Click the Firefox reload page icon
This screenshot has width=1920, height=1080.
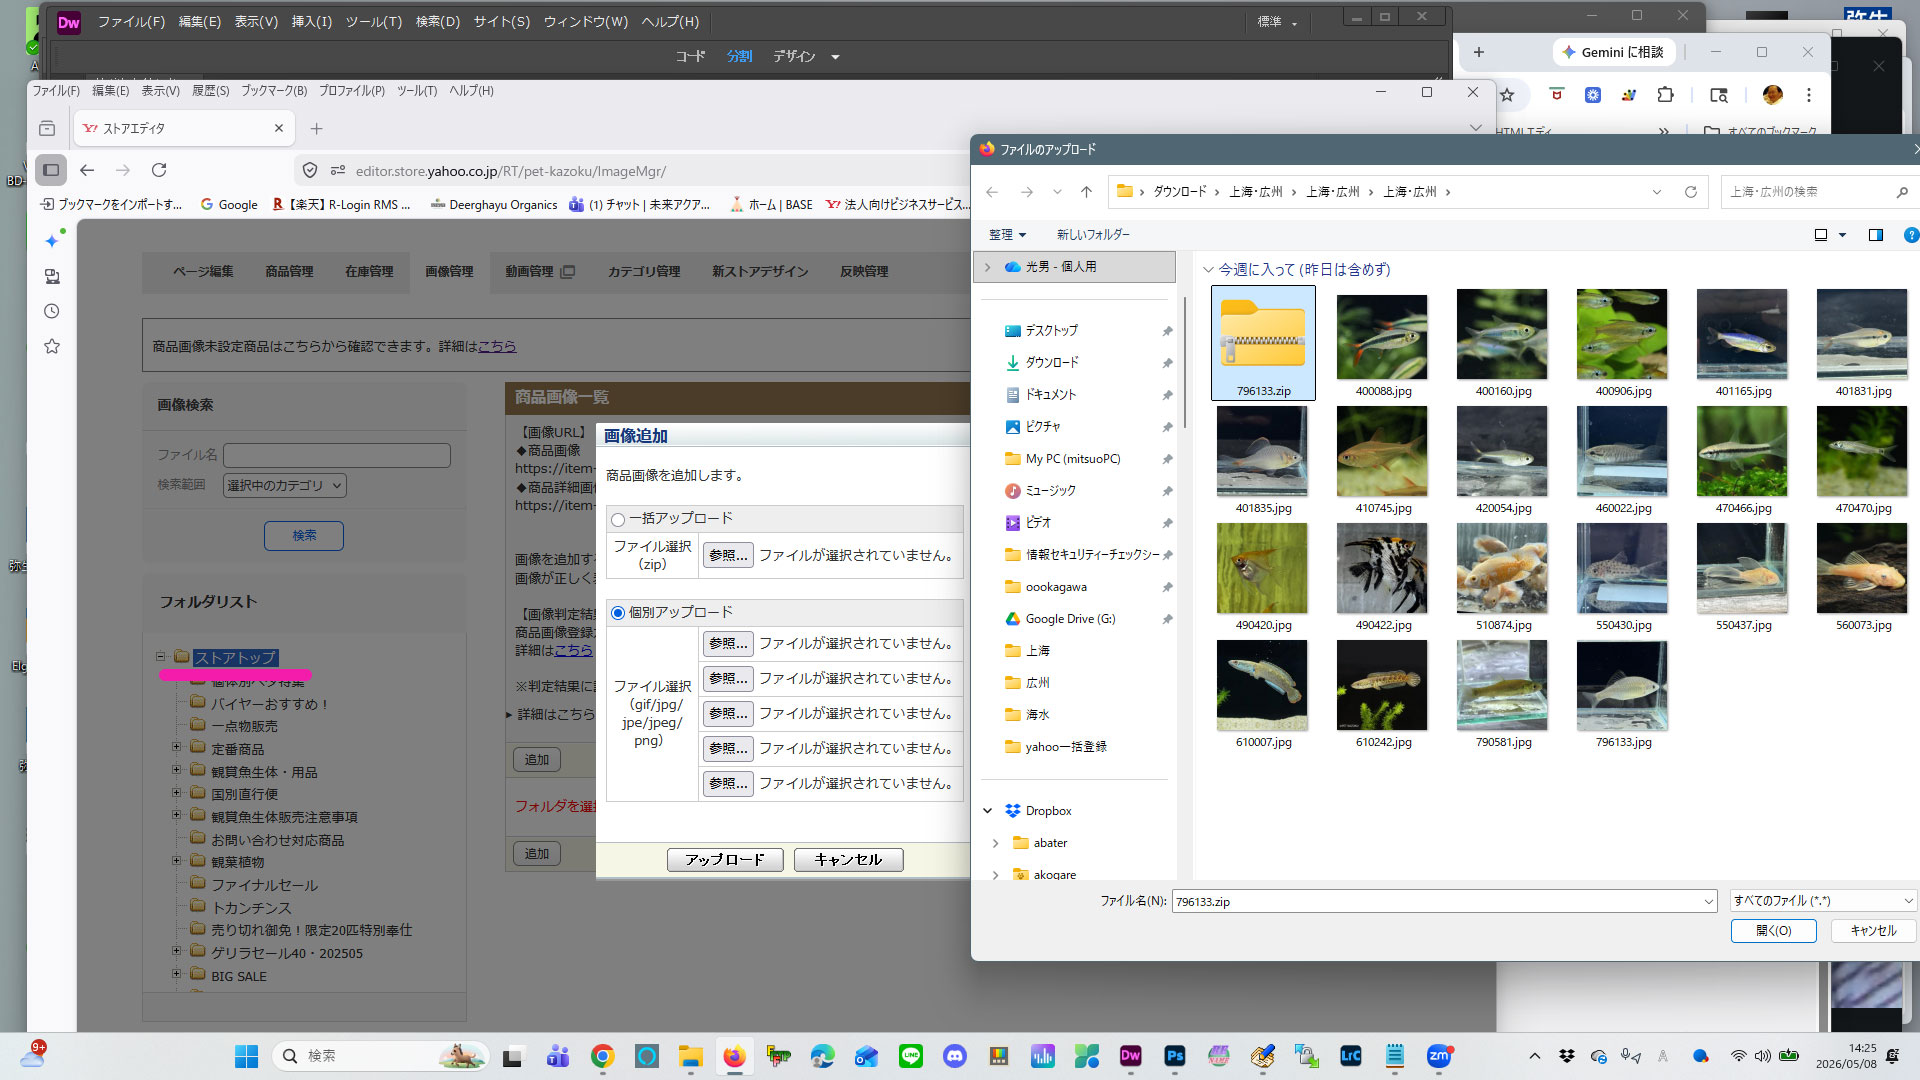pos(159,170)
